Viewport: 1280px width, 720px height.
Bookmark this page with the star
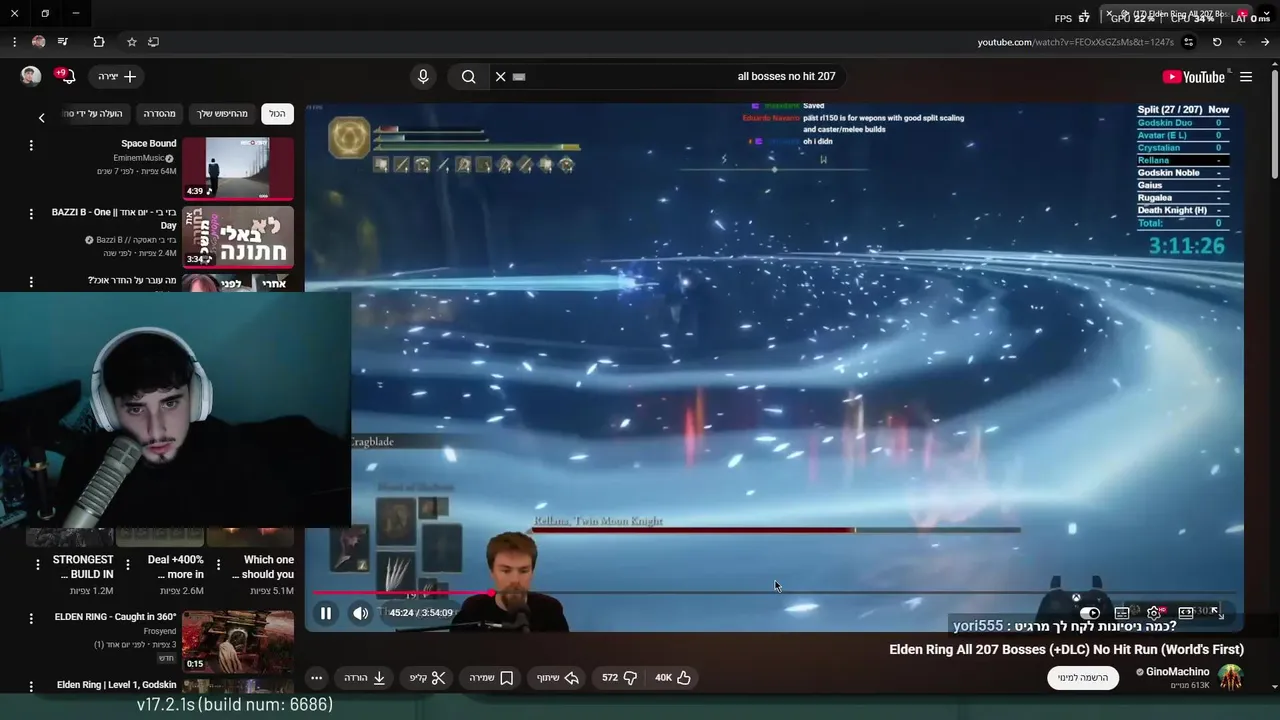tap(131, 42)
